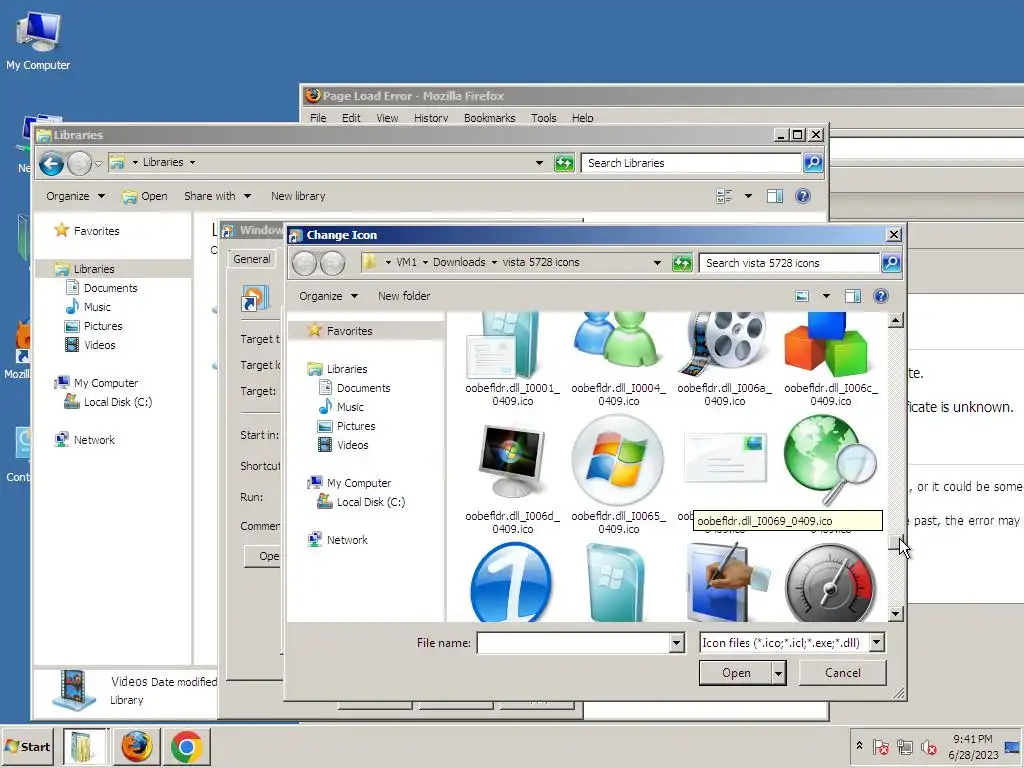Select Pictures in Change Icon navigation pane
Viewport: 1024px width, 768px height.
pos(346,426)
